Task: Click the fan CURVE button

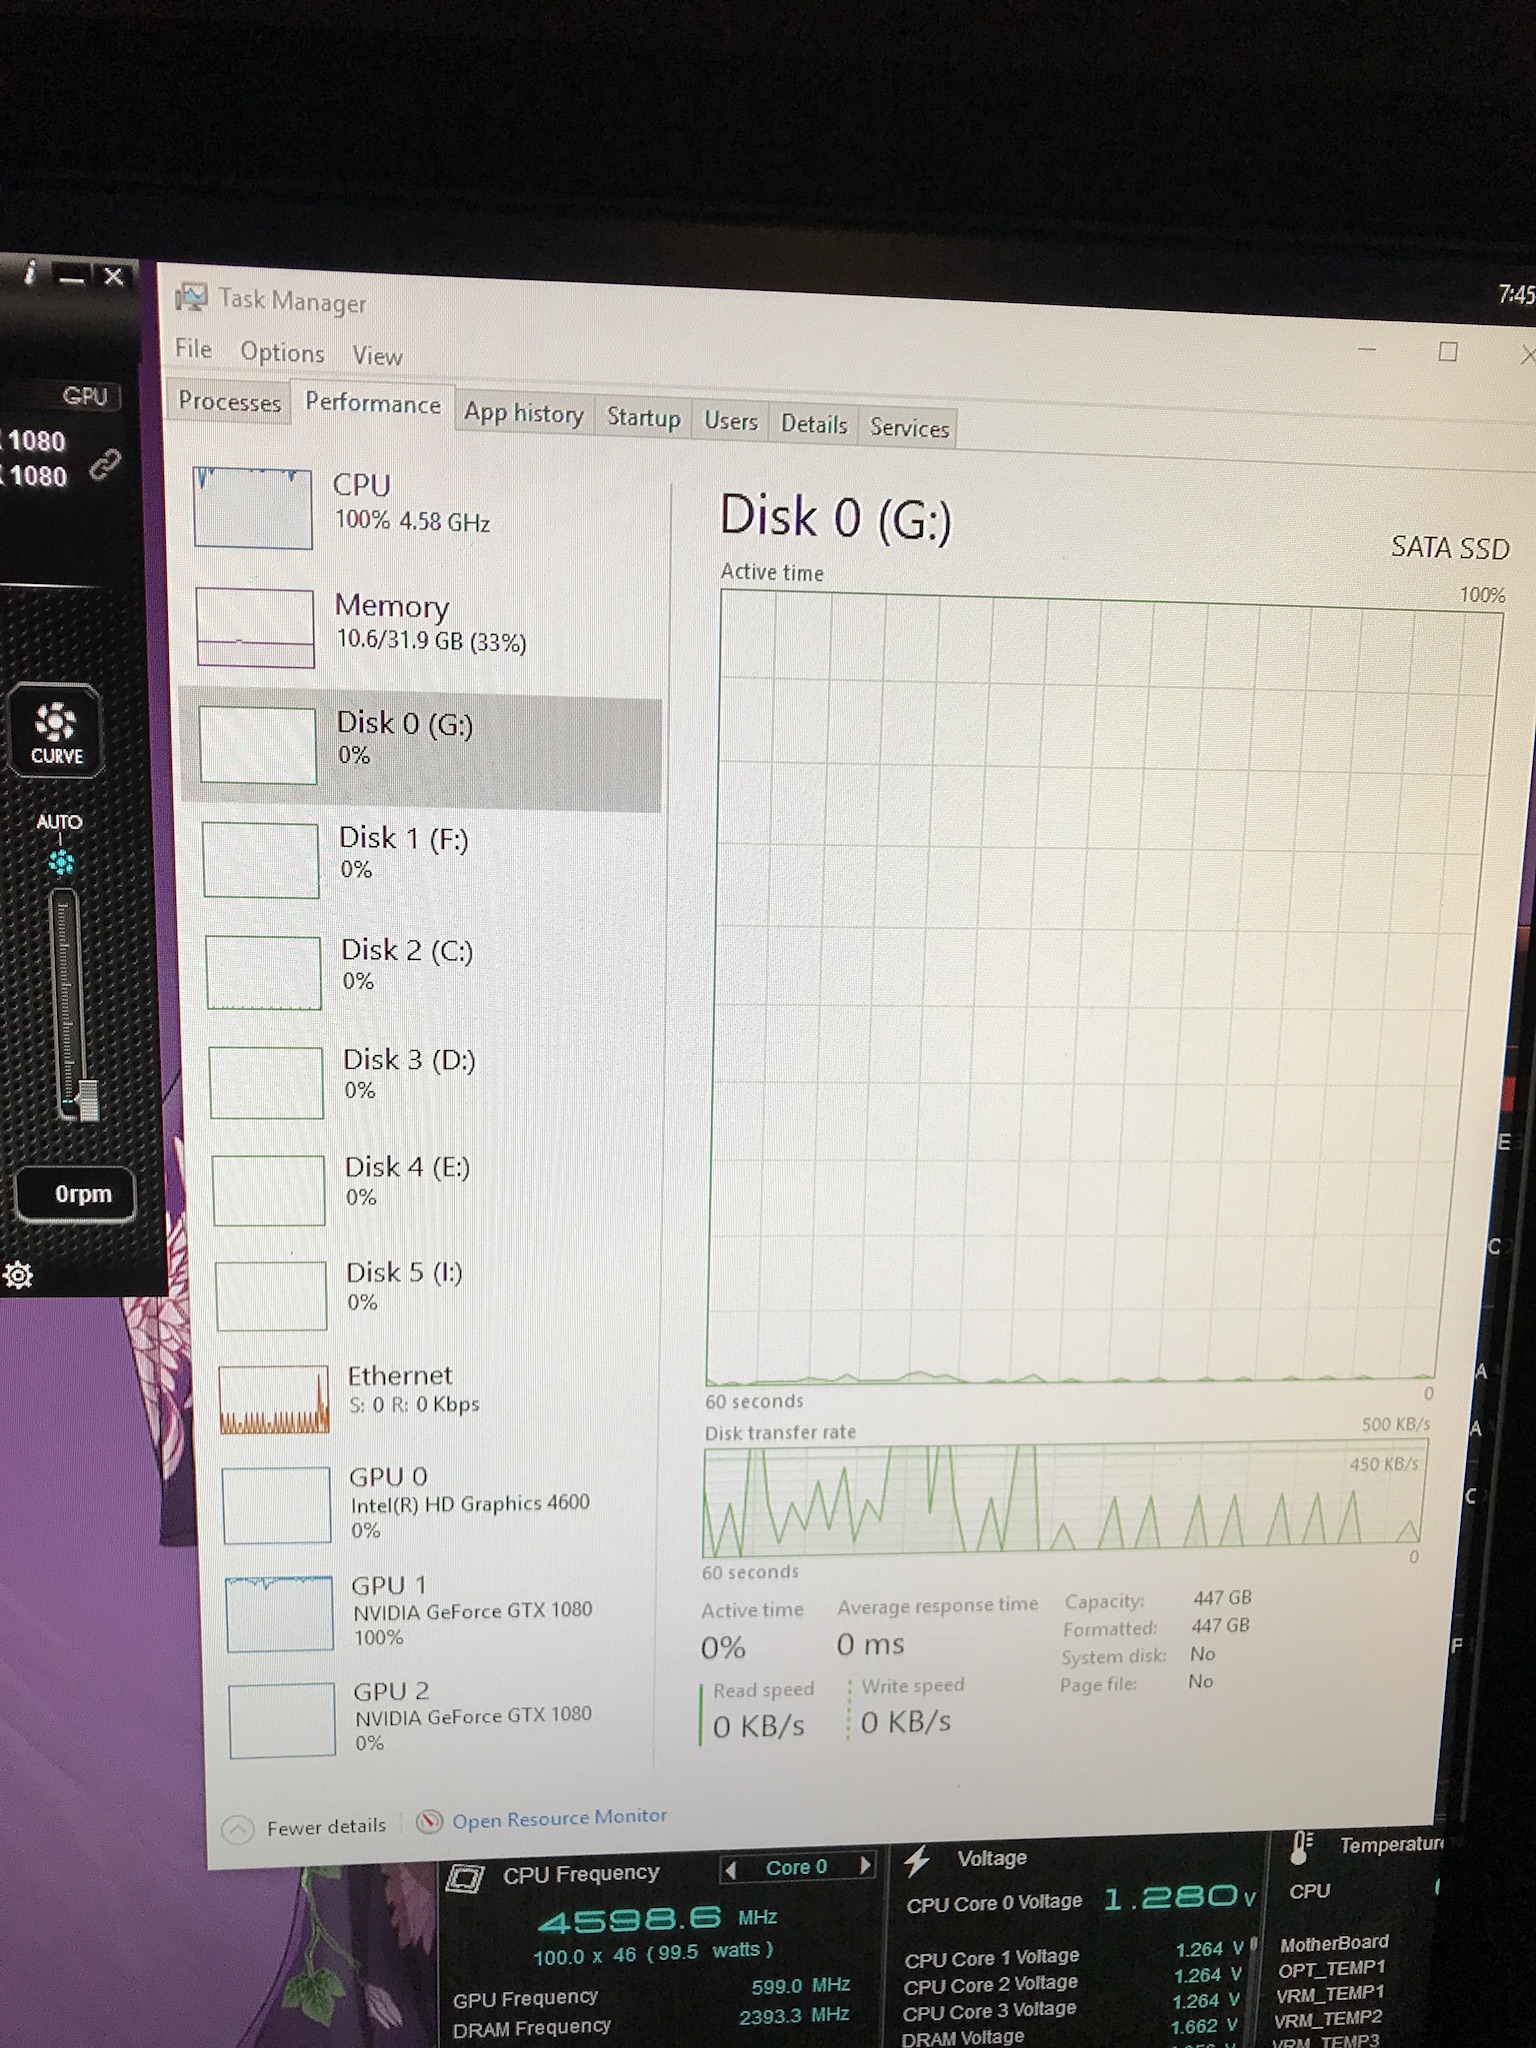Action: (x=55, y=731)
